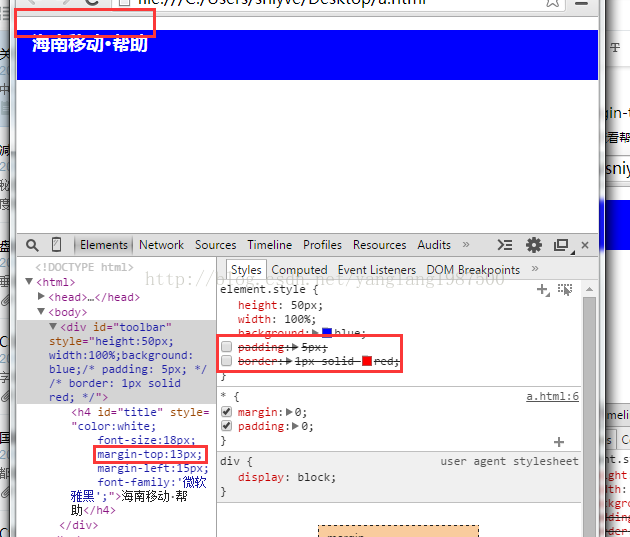Open the Profiles panel
630x537 pixels.
322,245
